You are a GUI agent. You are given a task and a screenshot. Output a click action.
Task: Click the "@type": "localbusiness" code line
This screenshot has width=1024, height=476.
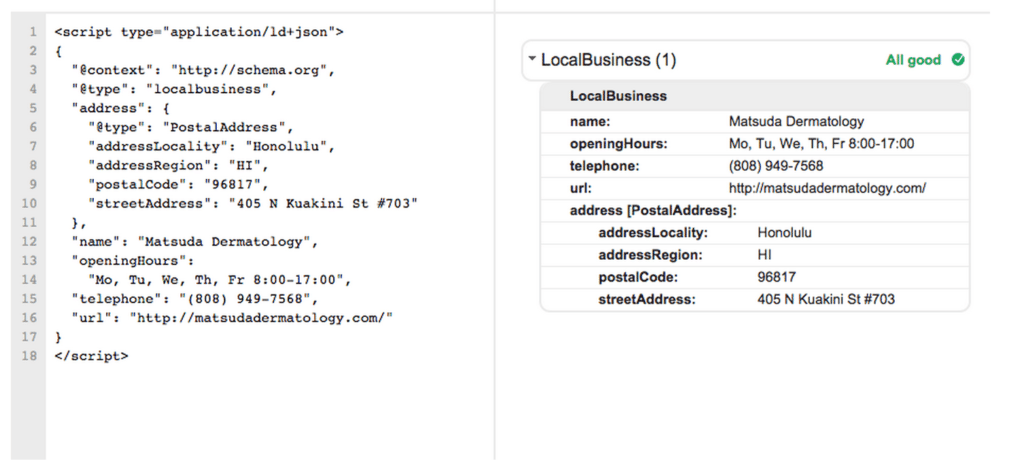(x=174, y=89)
